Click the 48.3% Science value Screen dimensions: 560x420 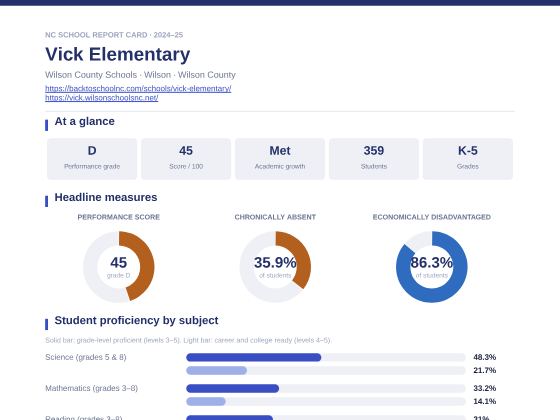485,357
